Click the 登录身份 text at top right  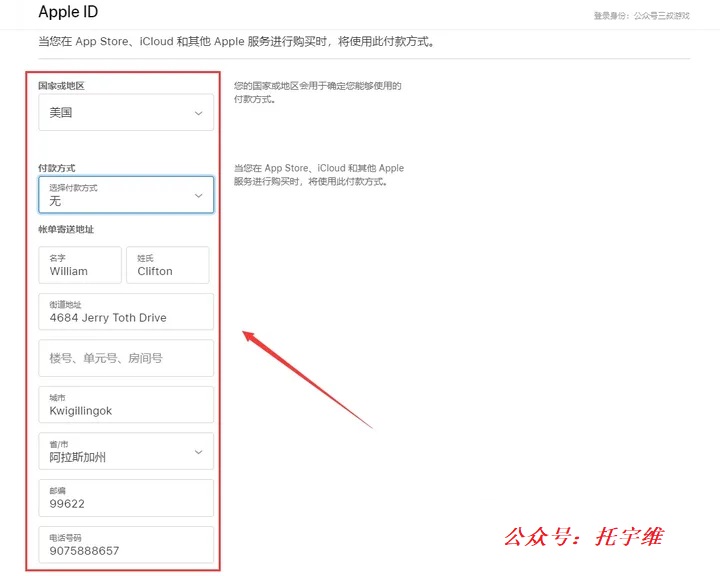(x=641, y=16)
